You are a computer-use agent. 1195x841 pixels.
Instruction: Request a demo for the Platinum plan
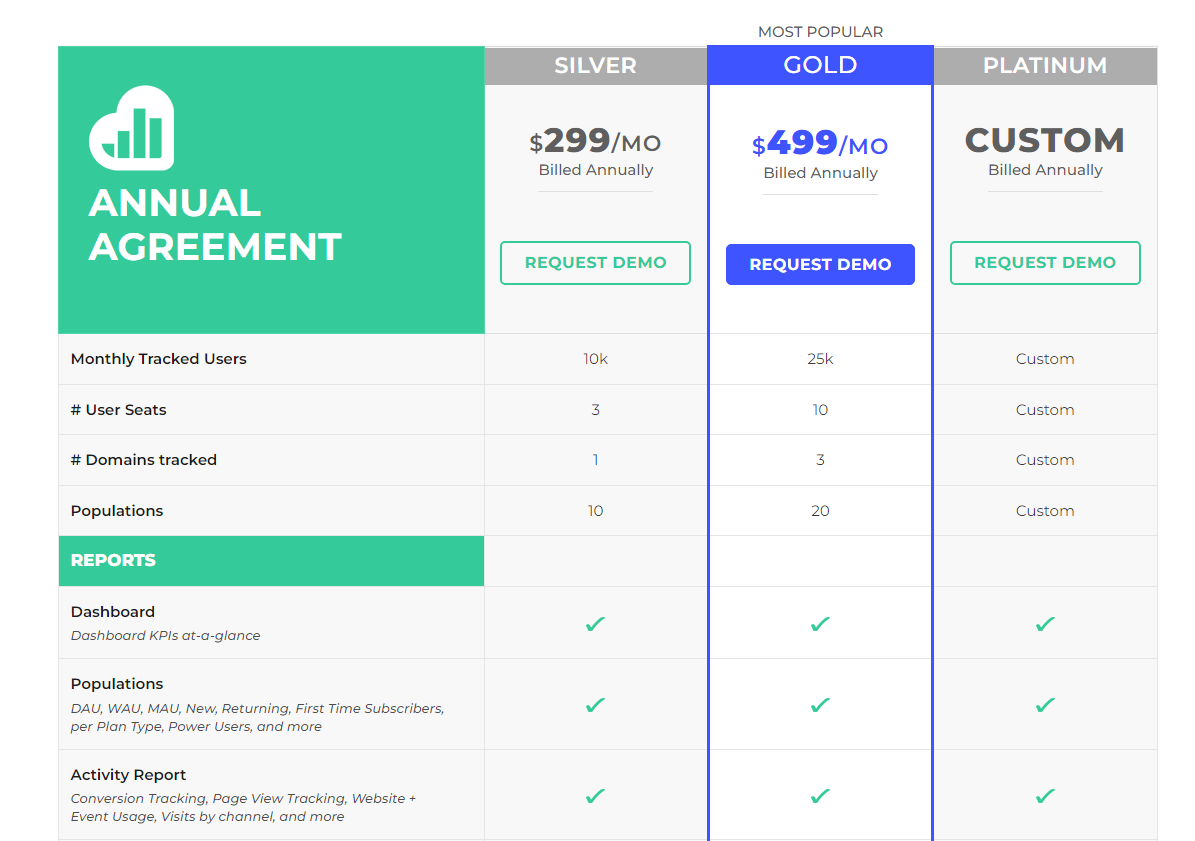(1045, 263)
